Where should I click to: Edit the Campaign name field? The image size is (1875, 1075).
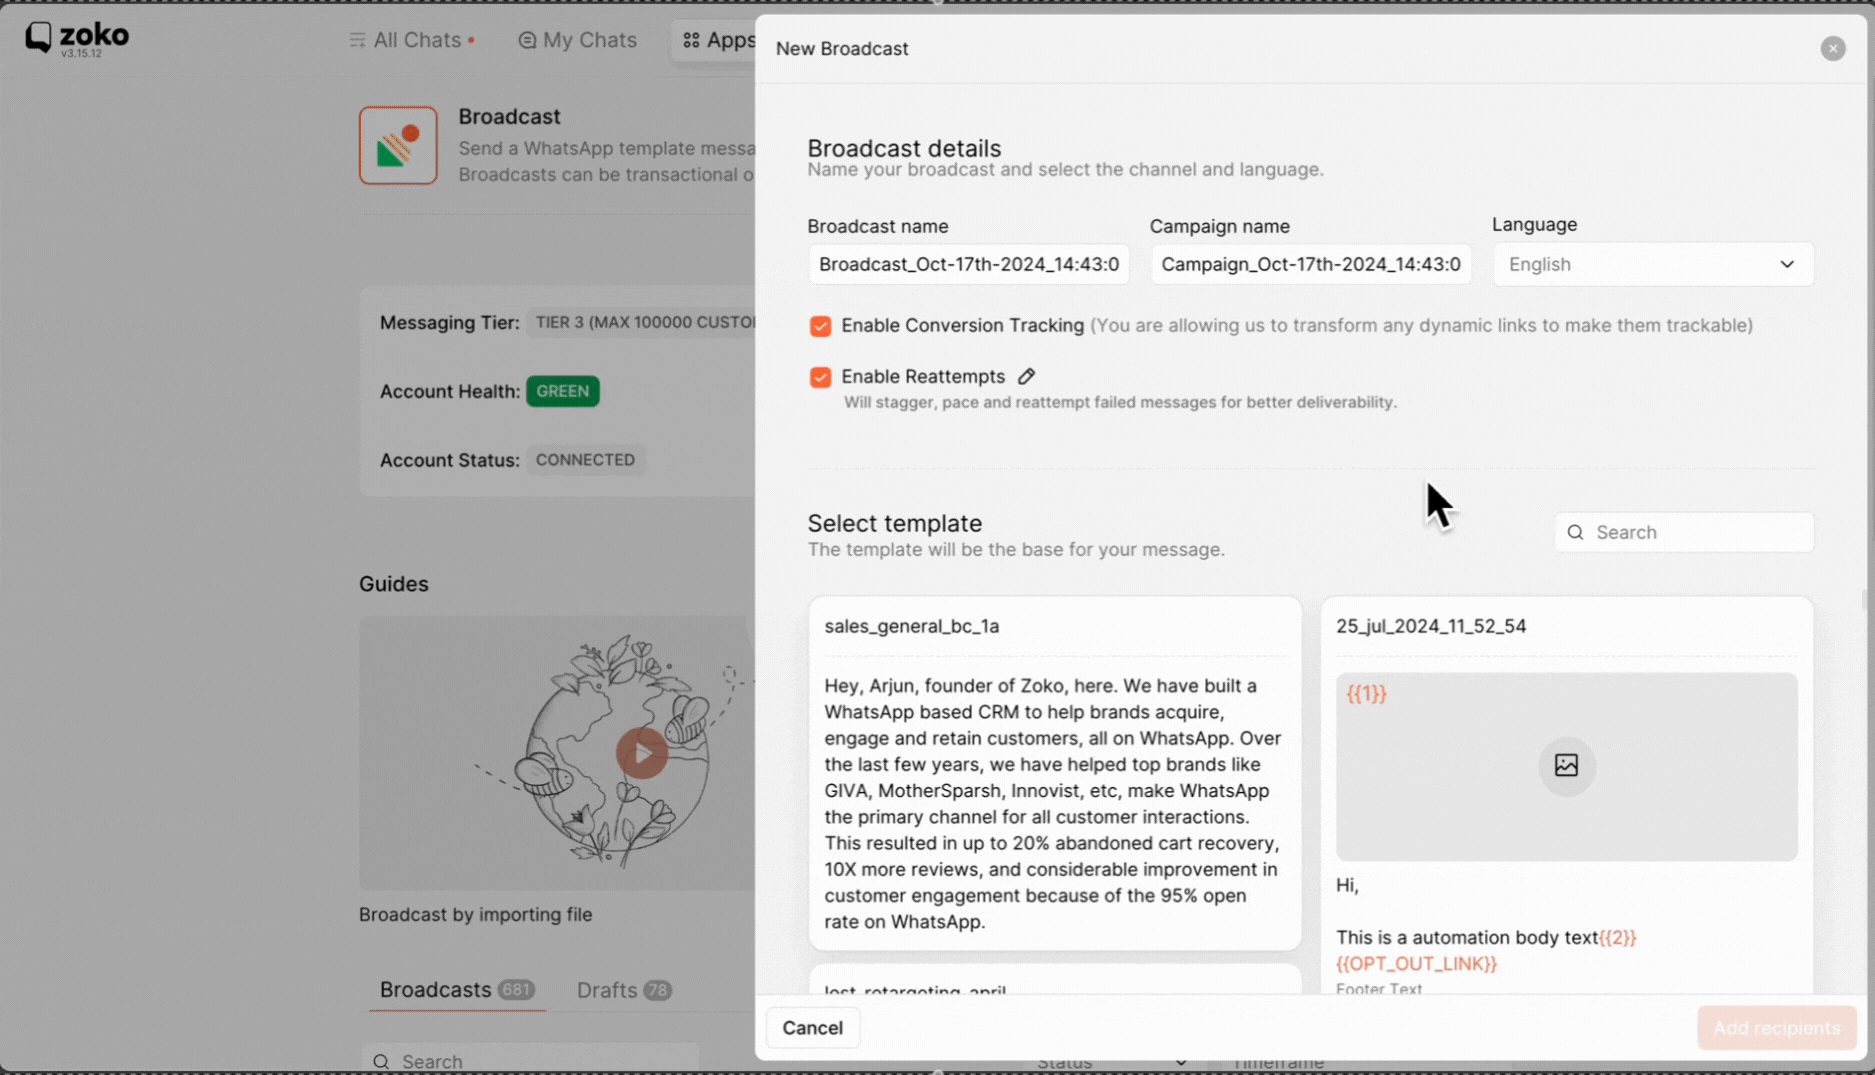[x=1310, y=264]
